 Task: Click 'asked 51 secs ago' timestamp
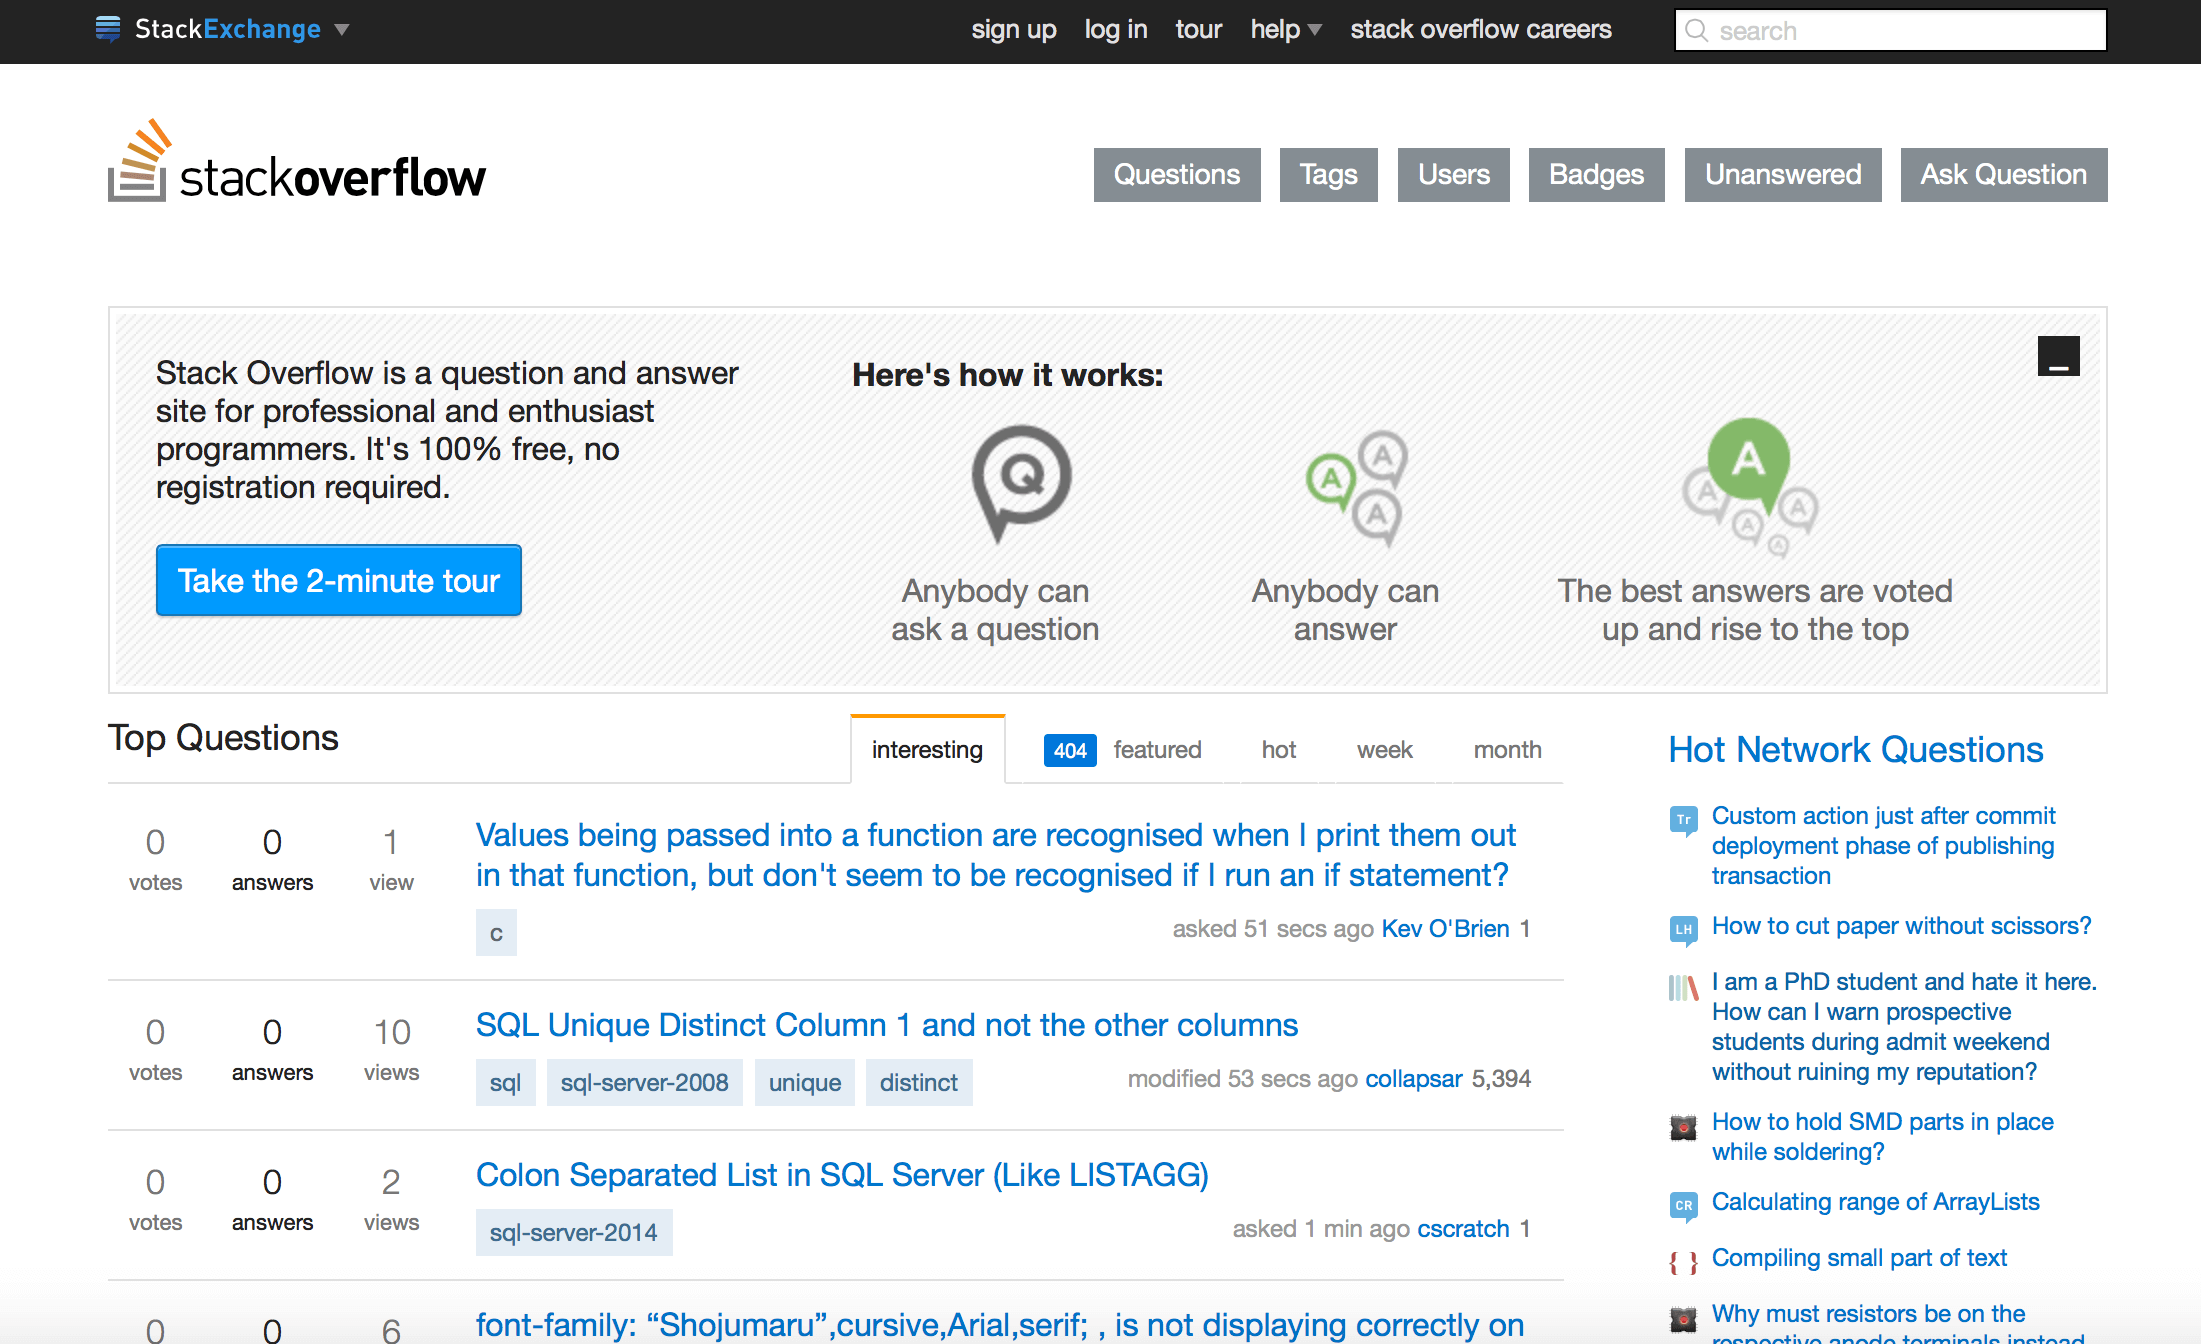click(x=1273, y=929)
